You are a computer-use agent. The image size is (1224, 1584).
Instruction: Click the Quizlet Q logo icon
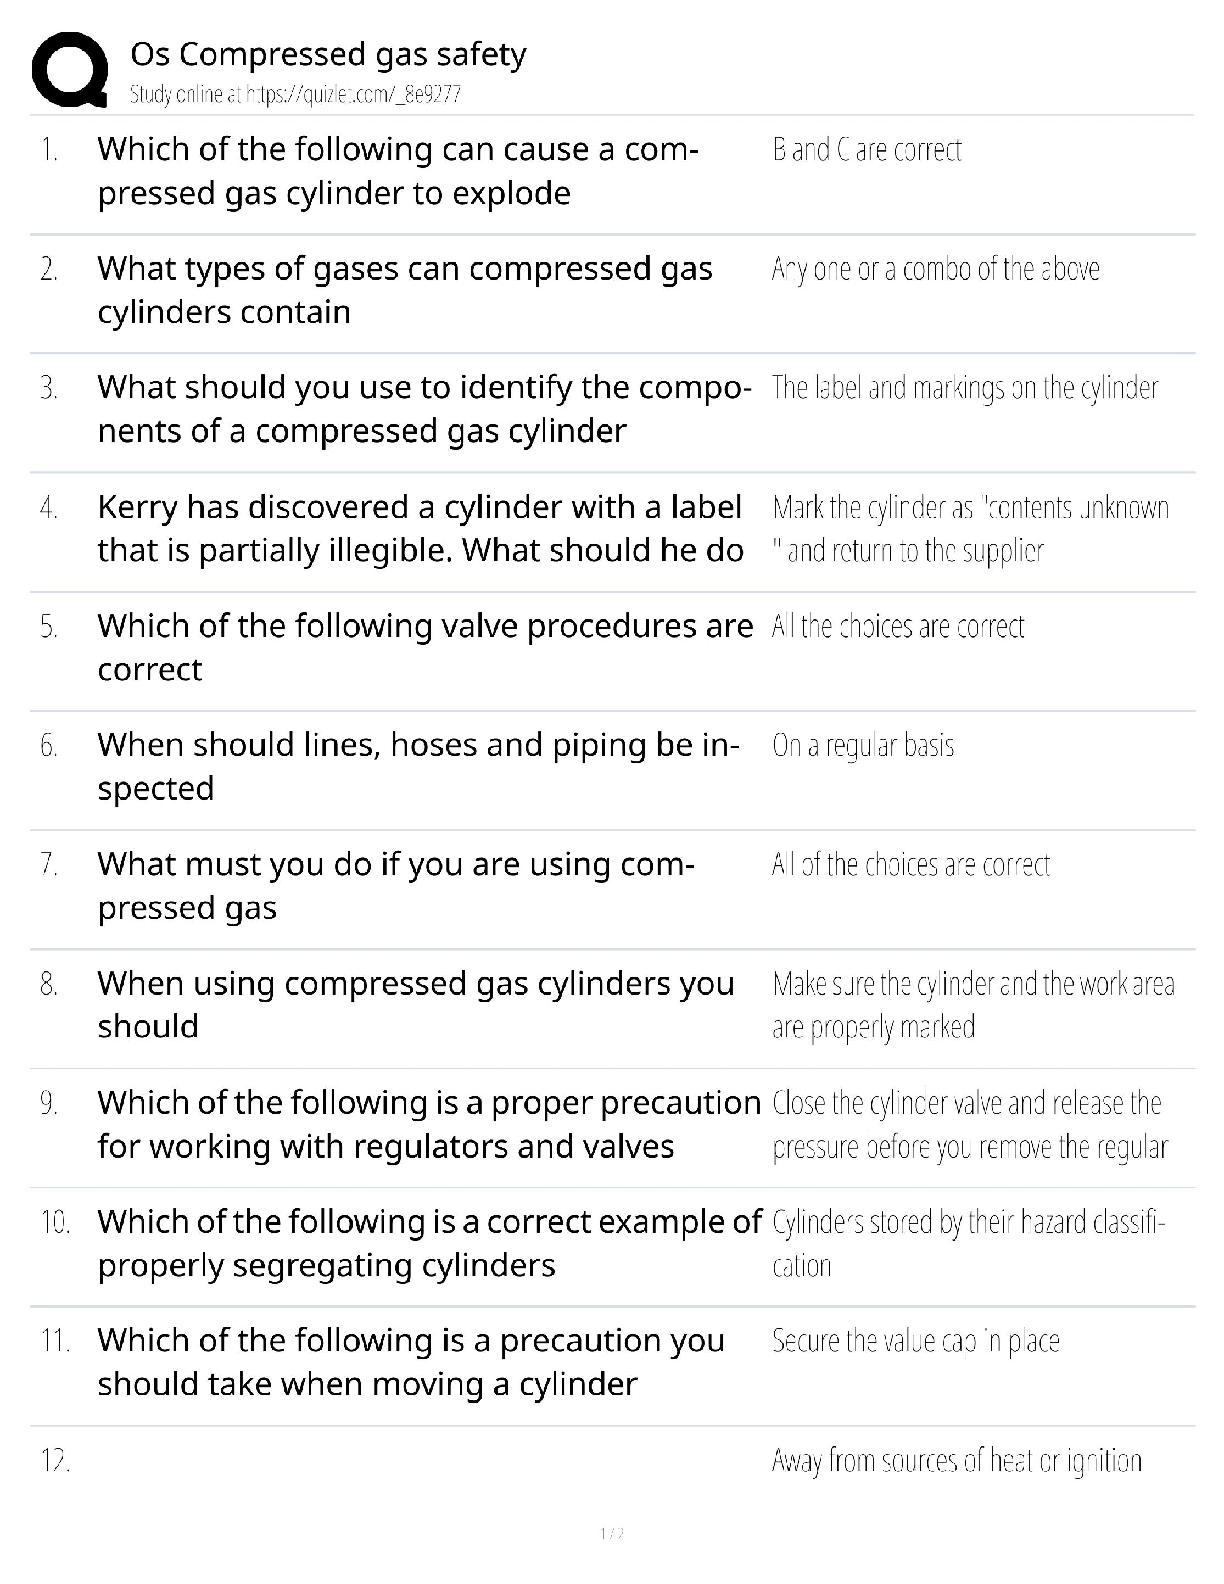coord(70,70)
